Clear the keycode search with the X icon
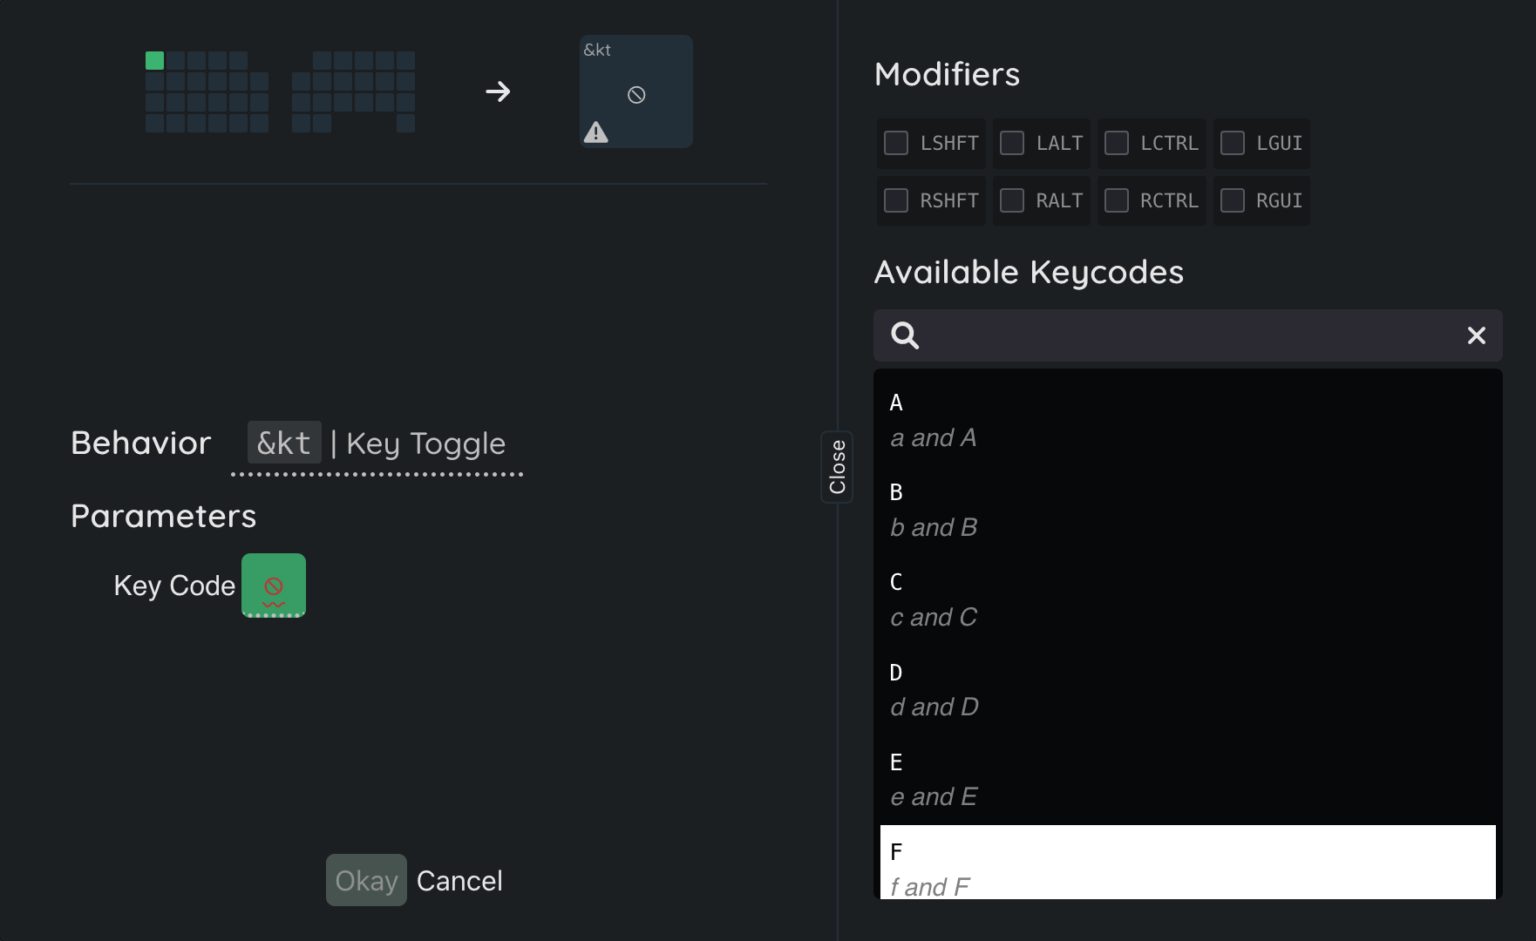The height and width of the screenshot is (941, 1536). (x=1476, y=335)
